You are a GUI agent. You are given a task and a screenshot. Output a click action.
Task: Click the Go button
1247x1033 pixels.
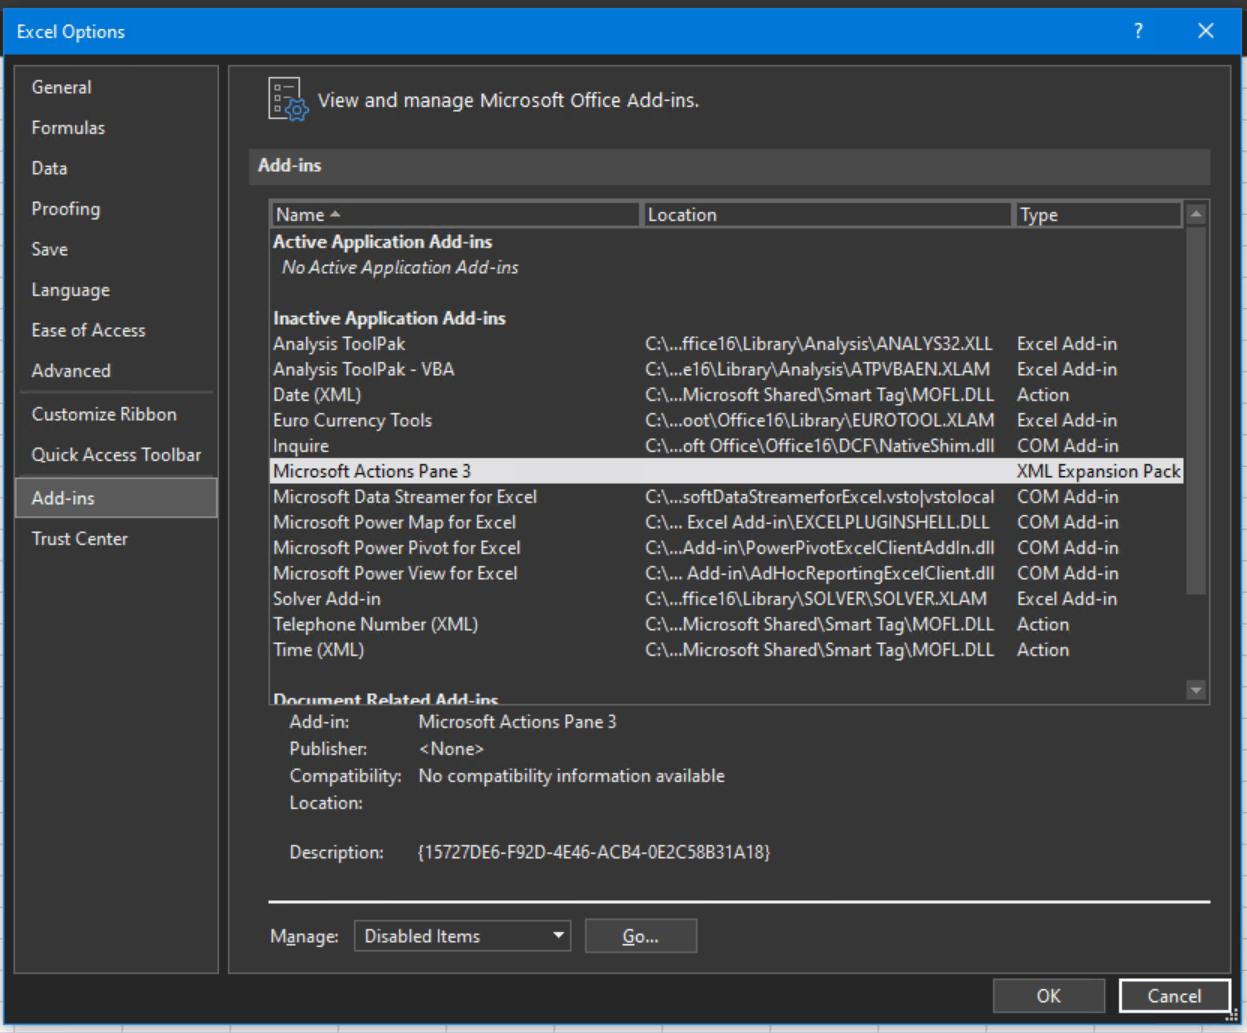[640, 935]
